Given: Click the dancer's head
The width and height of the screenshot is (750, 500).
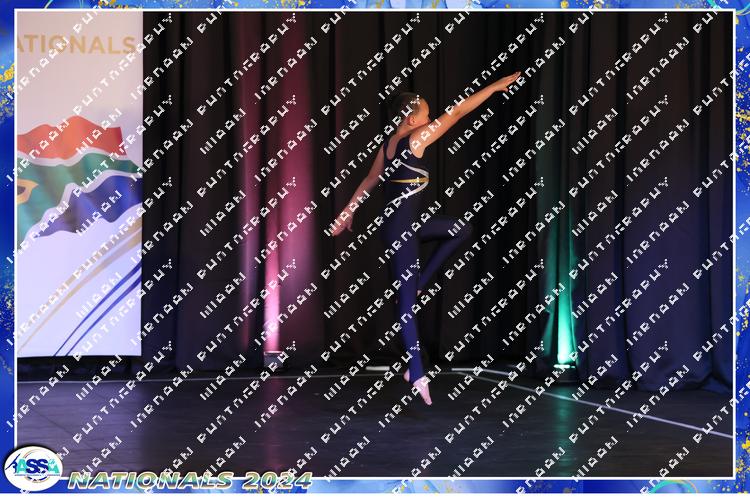Looking at the screenshot, I should click(405, 106).
